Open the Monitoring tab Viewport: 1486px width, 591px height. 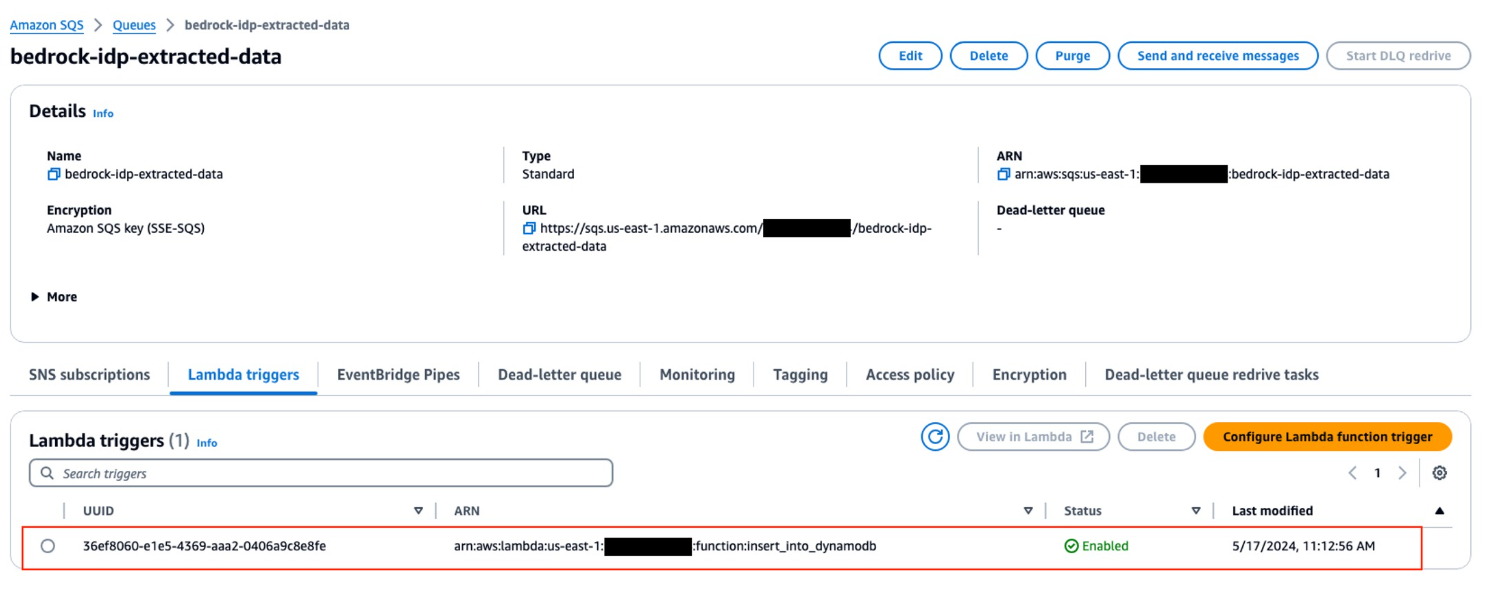[x=697, y=375]
